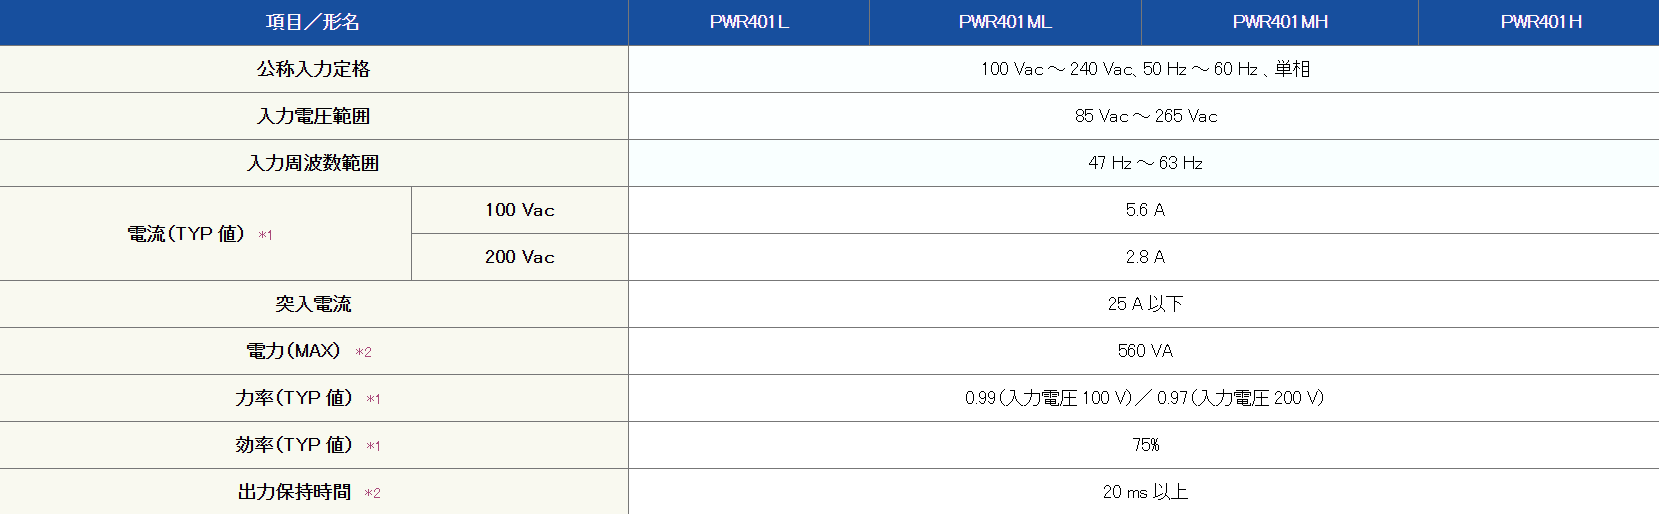Select the 入力周波数範囲 row label
Screen dimensions: 1659x514
click(x=313, y=163)
